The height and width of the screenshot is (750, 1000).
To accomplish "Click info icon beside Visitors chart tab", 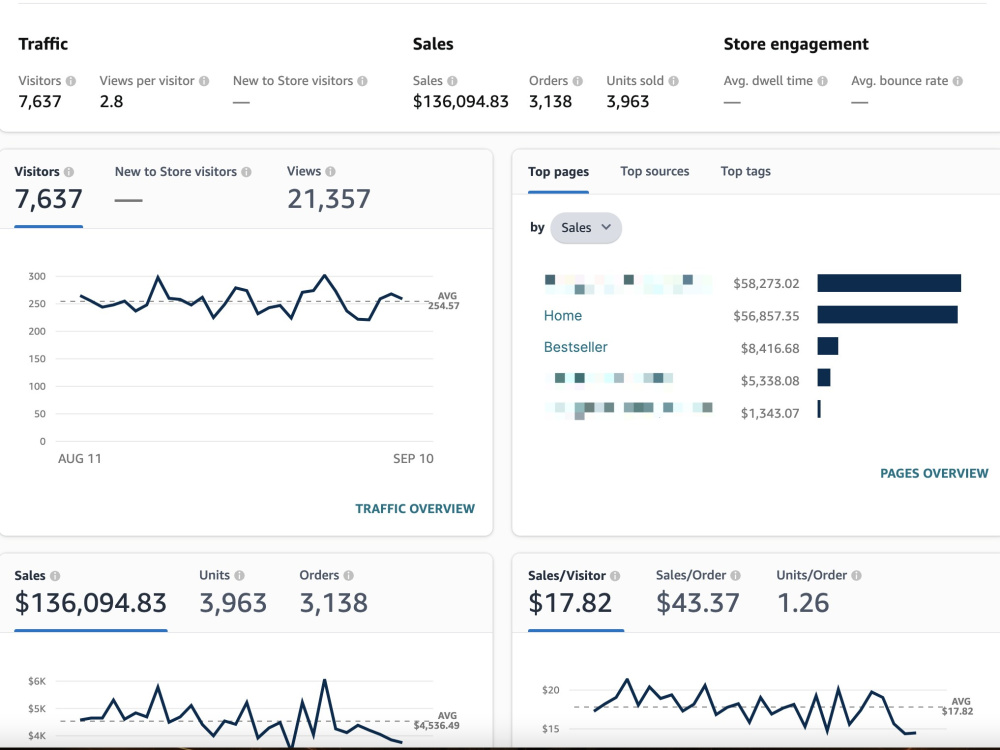I will click(x=69, y=172).
